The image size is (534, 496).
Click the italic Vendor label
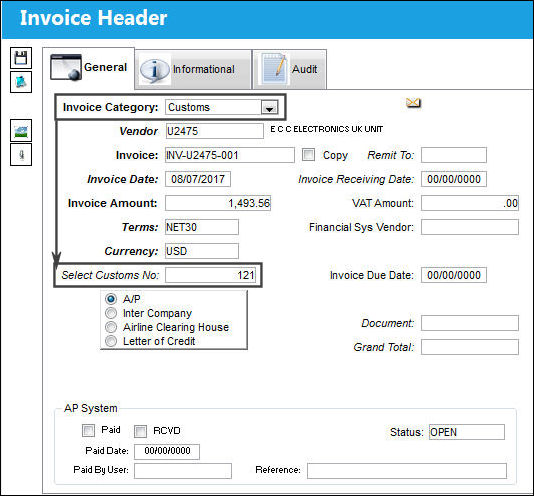point(138,131)
